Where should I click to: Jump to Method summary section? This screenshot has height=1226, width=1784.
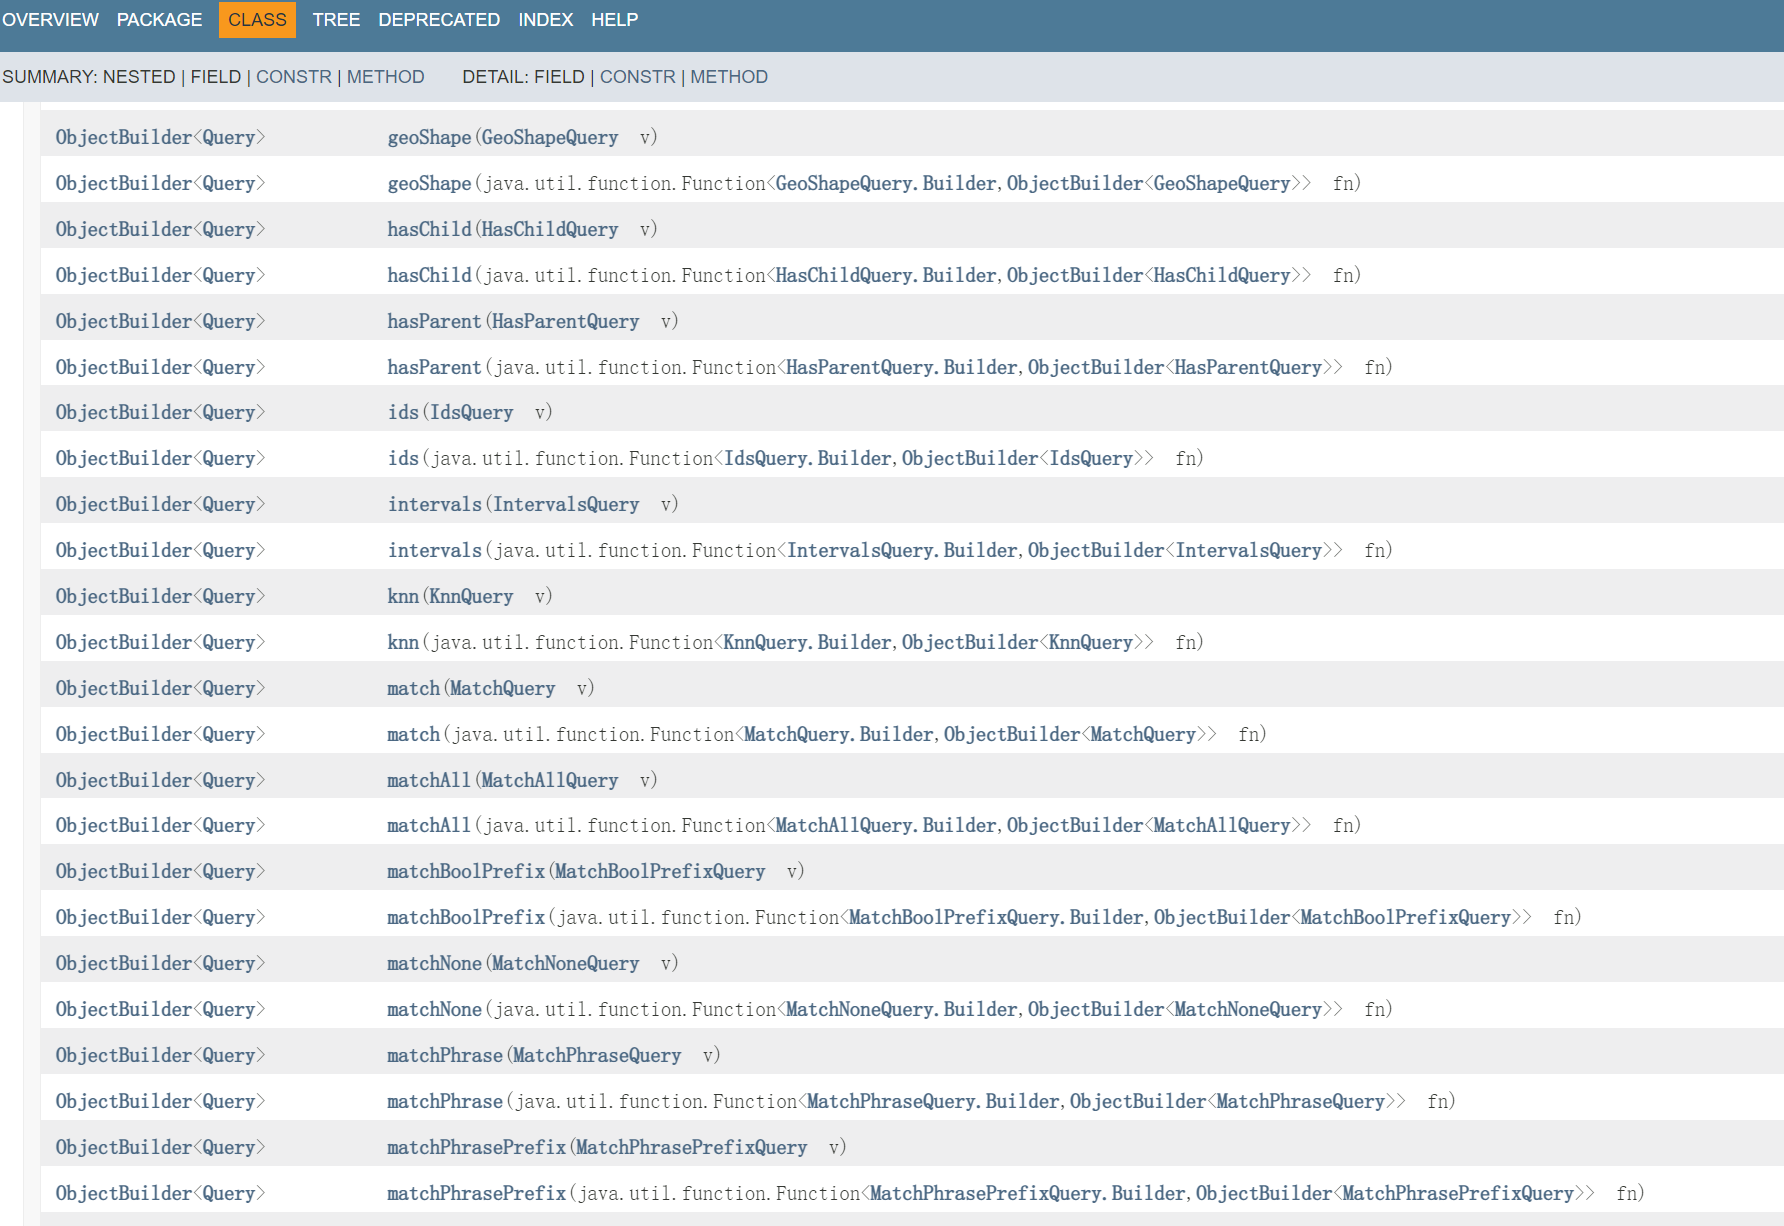pos(385,77)
